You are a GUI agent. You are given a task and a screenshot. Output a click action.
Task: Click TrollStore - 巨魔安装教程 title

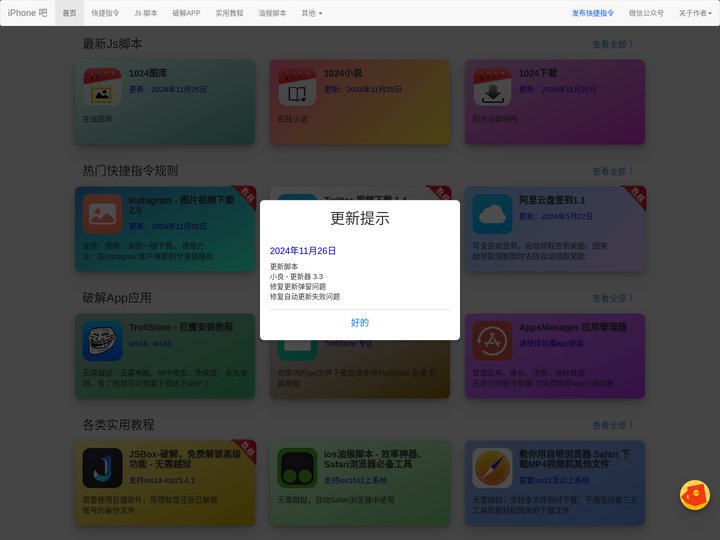click(181, 327)
